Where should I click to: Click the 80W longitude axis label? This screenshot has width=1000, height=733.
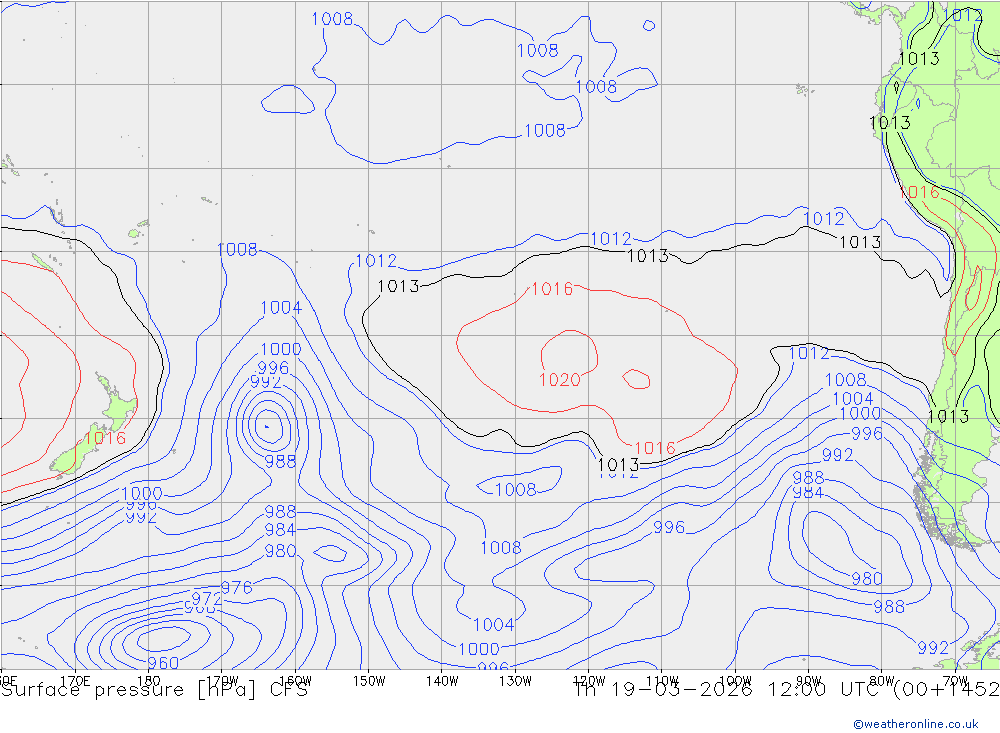click(881, 681)
